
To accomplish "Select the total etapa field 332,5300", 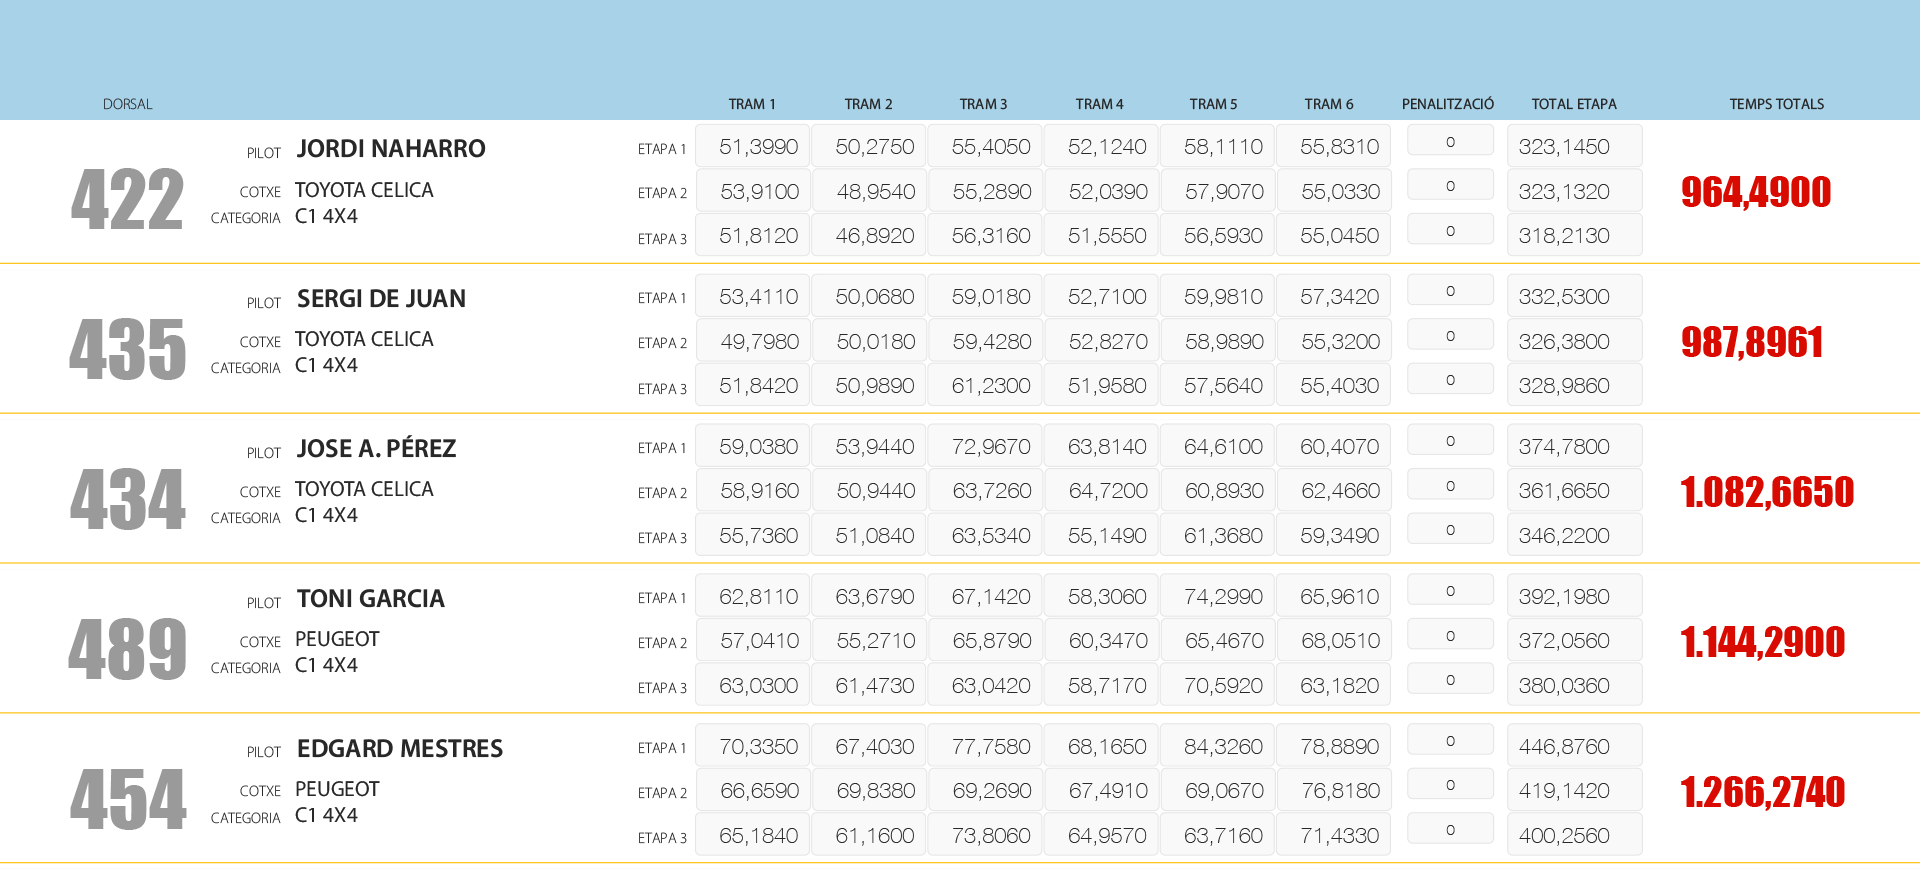I will pyautogui.click(x=1573, y=297).
